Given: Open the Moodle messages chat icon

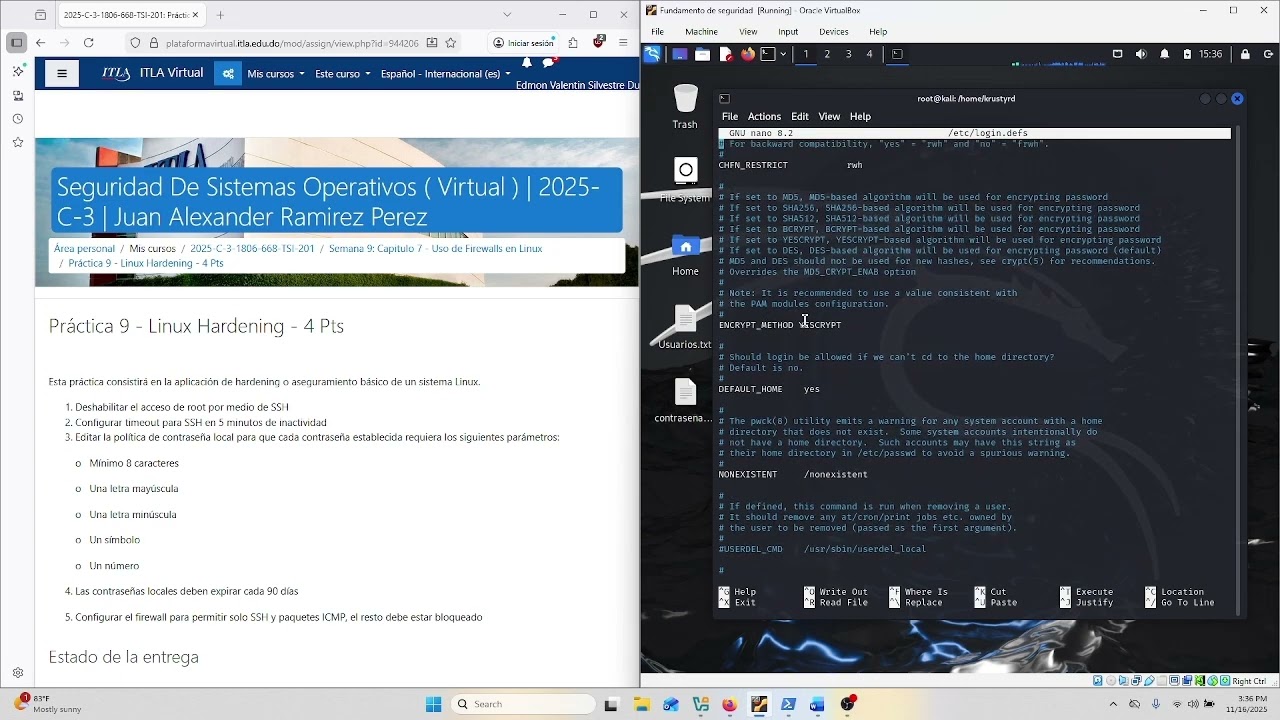Looking at the screenshot, I should point(549,63).
